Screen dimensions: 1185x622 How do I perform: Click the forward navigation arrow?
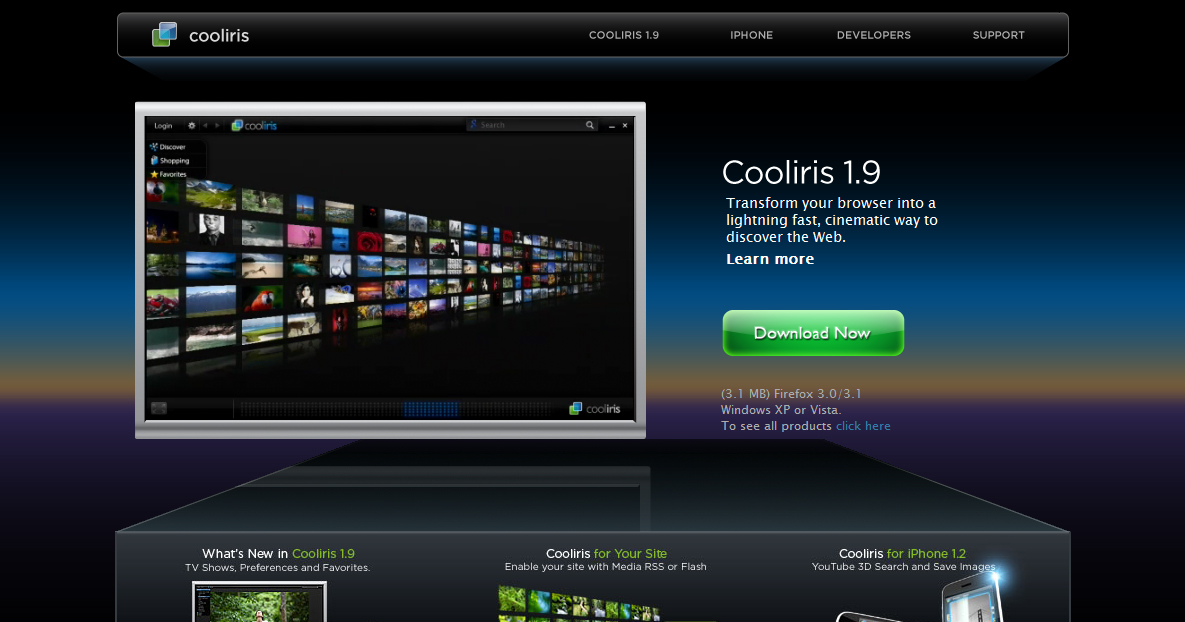tap(218, 125)
